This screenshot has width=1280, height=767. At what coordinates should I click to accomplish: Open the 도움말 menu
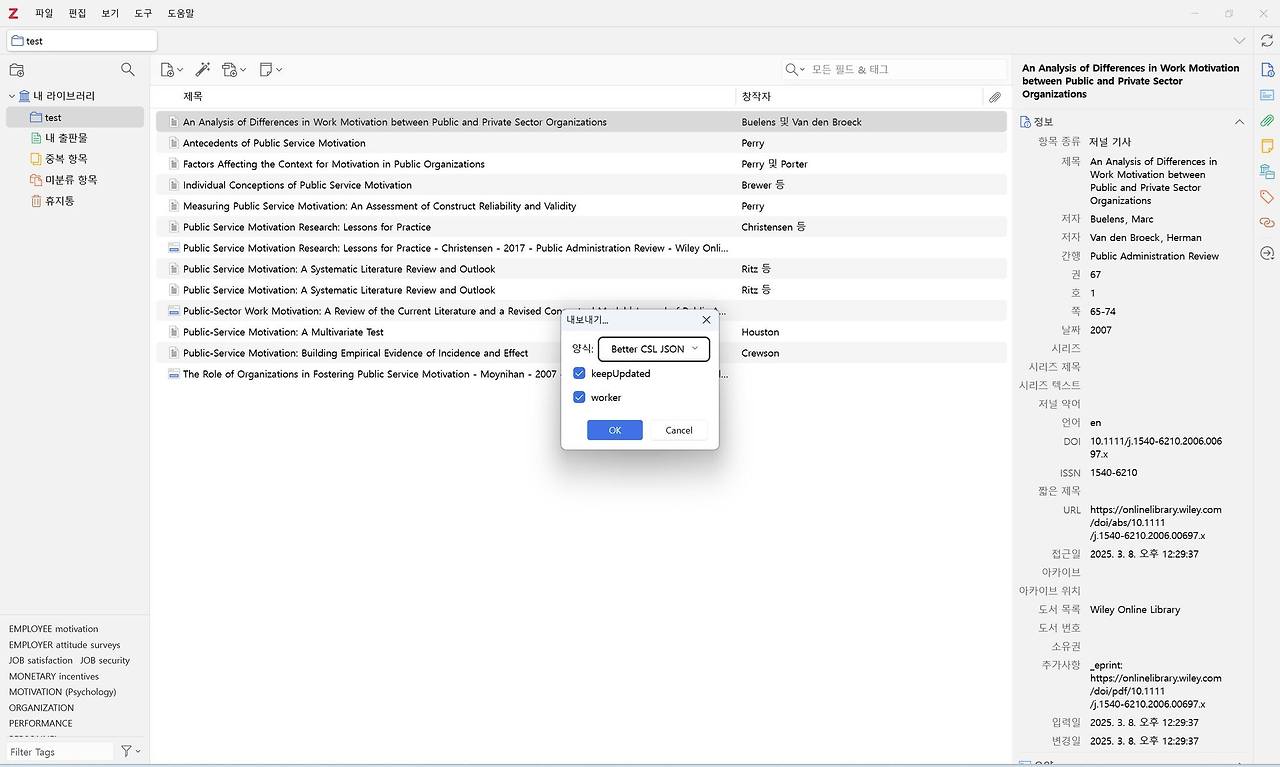[181, 13]
